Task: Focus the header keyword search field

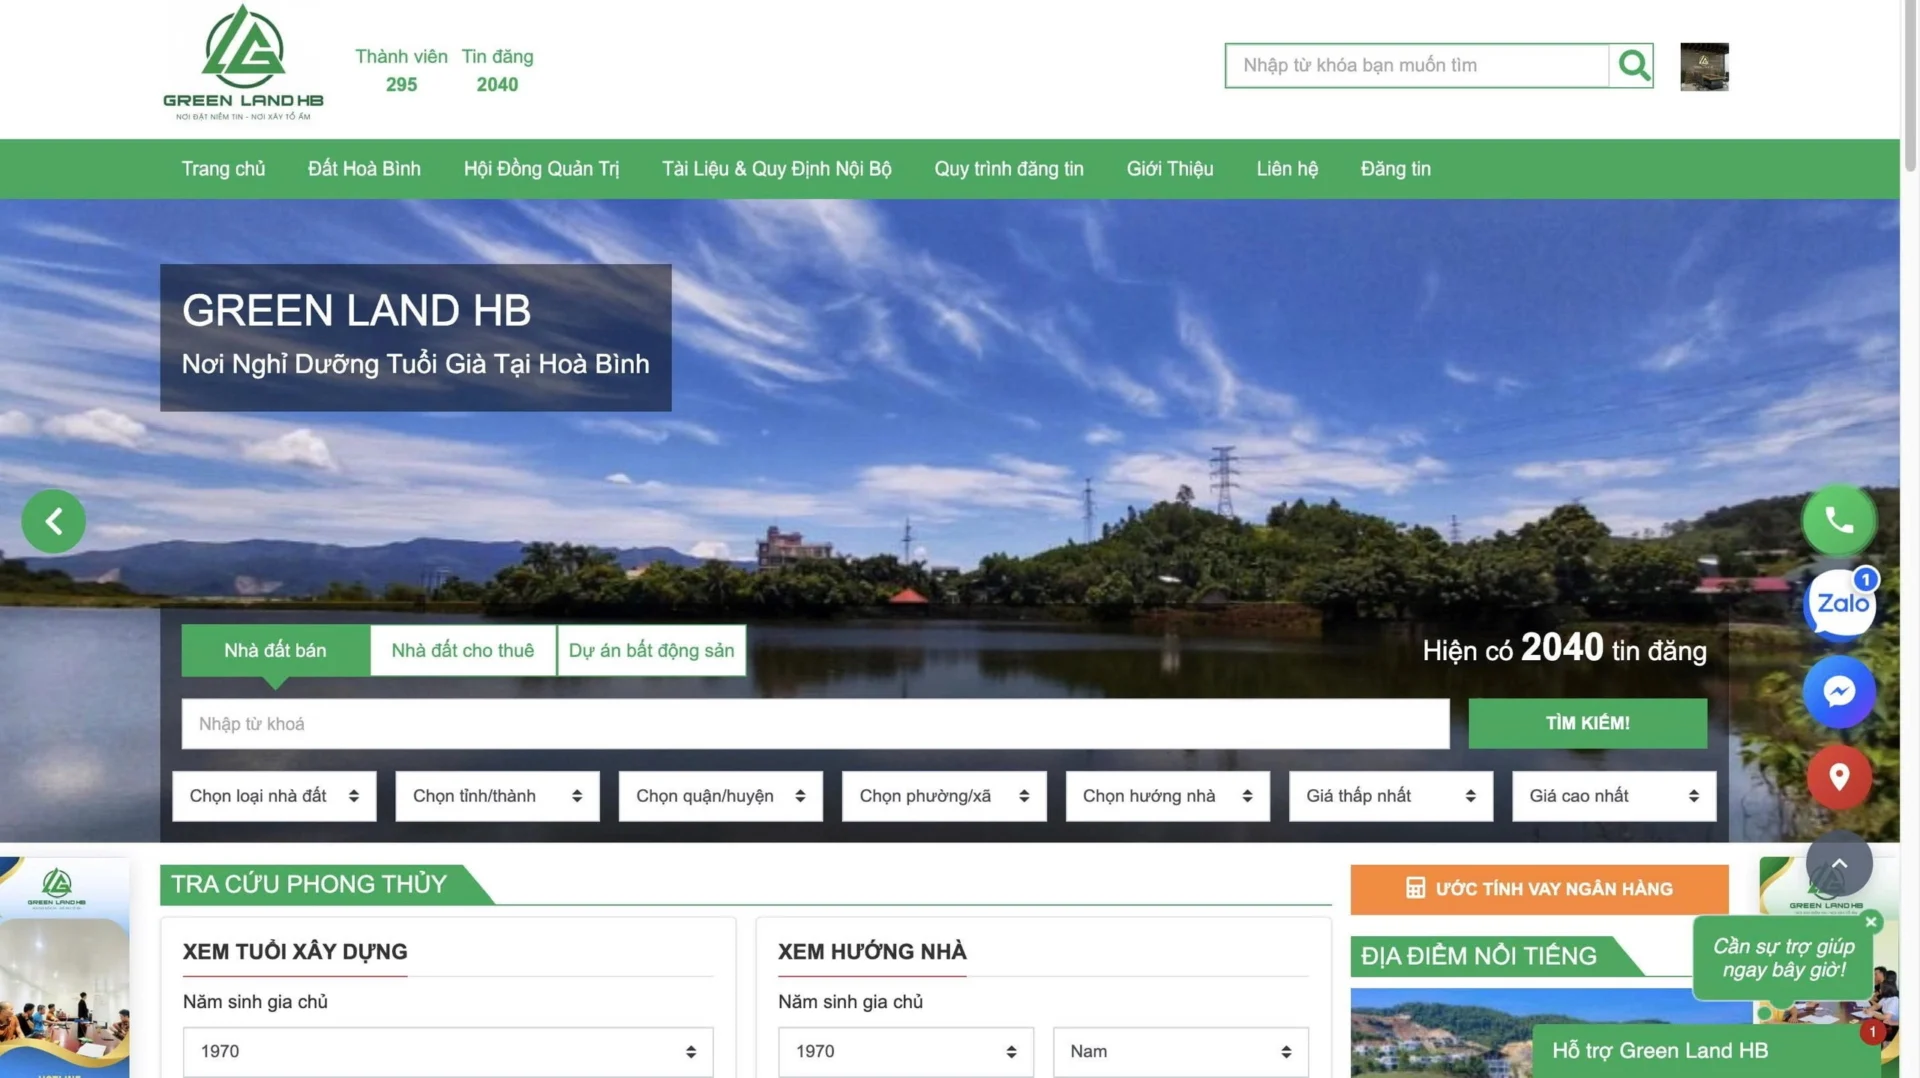Action: (1416, 65)
